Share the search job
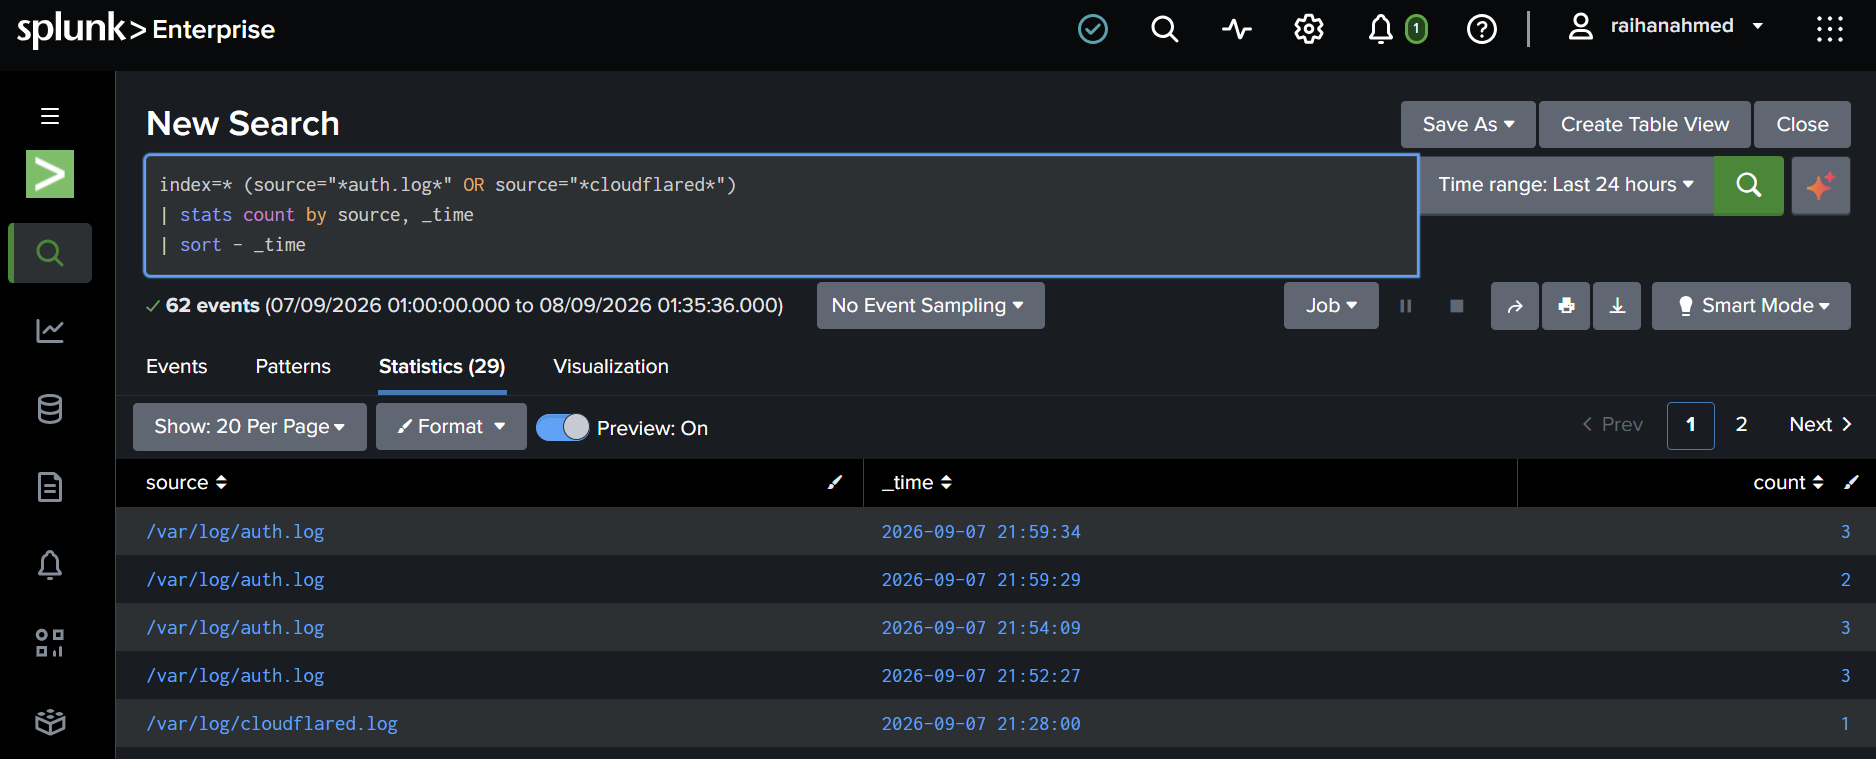The height and width of the screenshot is (759, 1876). (x=1515, y=306)
